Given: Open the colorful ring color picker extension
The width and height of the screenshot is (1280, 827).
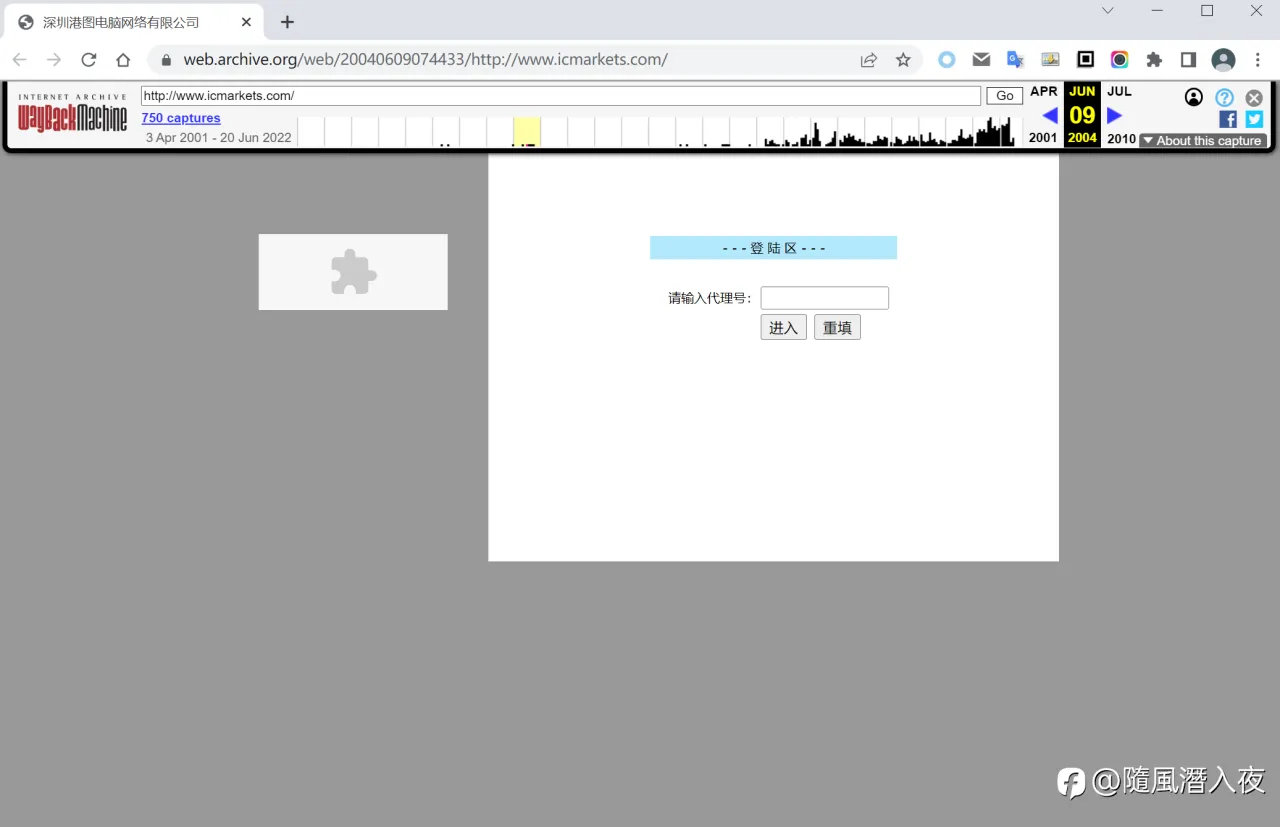Looking at the screenshot, I should [1119, 60].
